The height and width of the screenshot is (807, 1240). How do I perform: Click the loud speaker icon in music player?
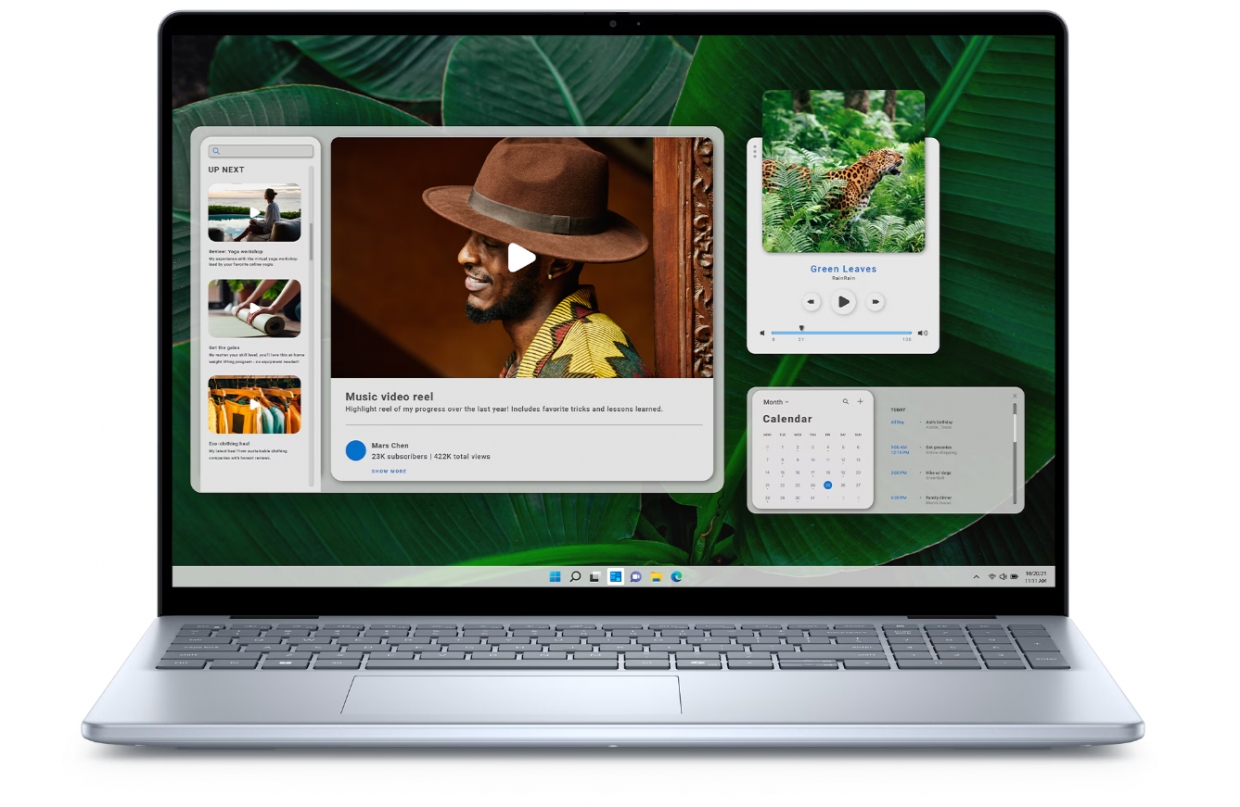point(923,333)
